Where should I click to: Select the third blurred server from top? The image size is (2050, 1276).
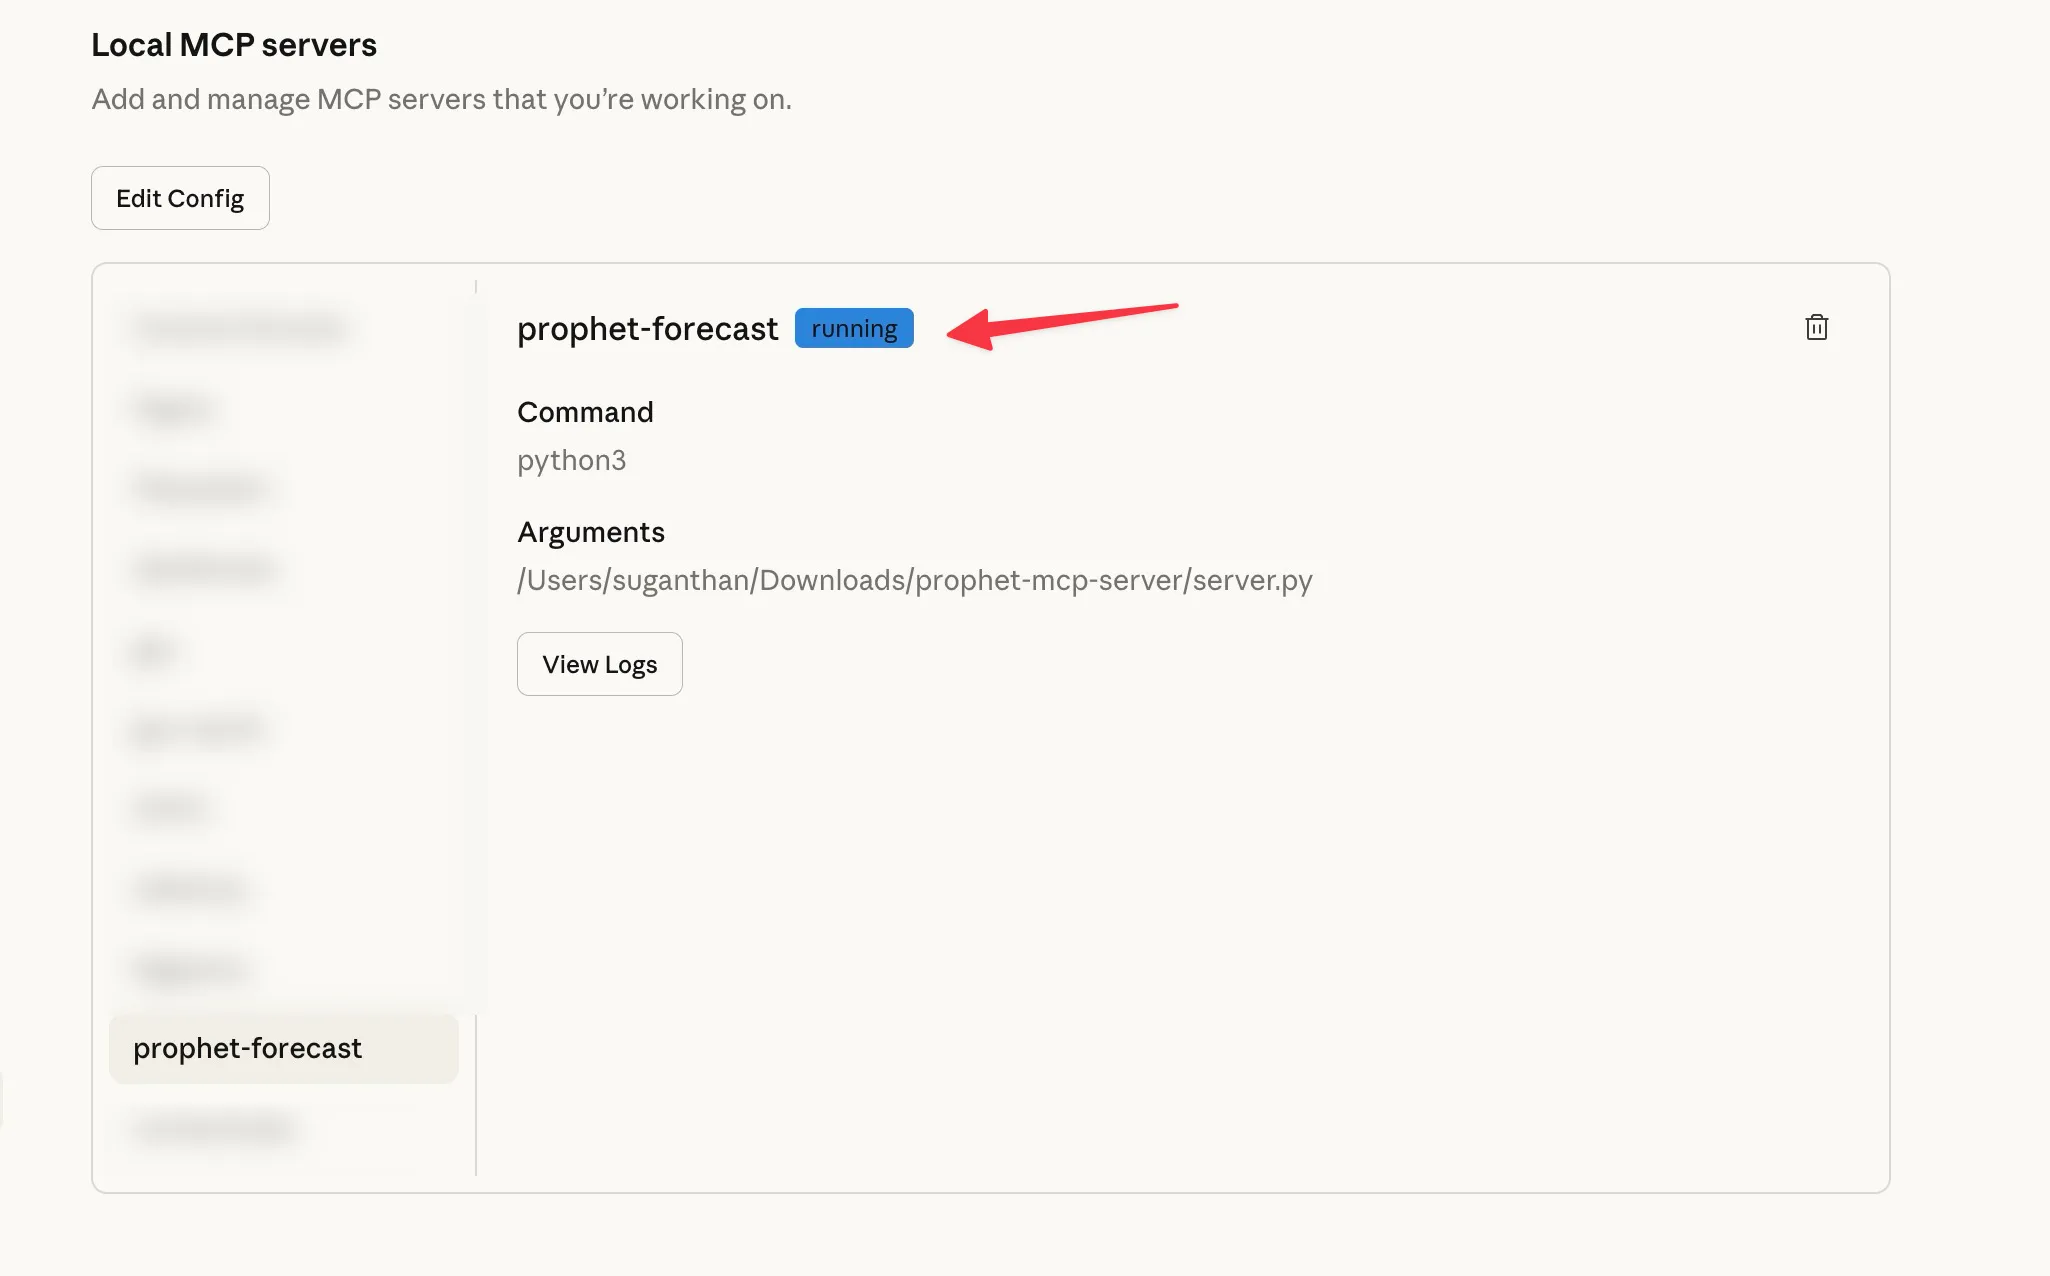[202, 488]
